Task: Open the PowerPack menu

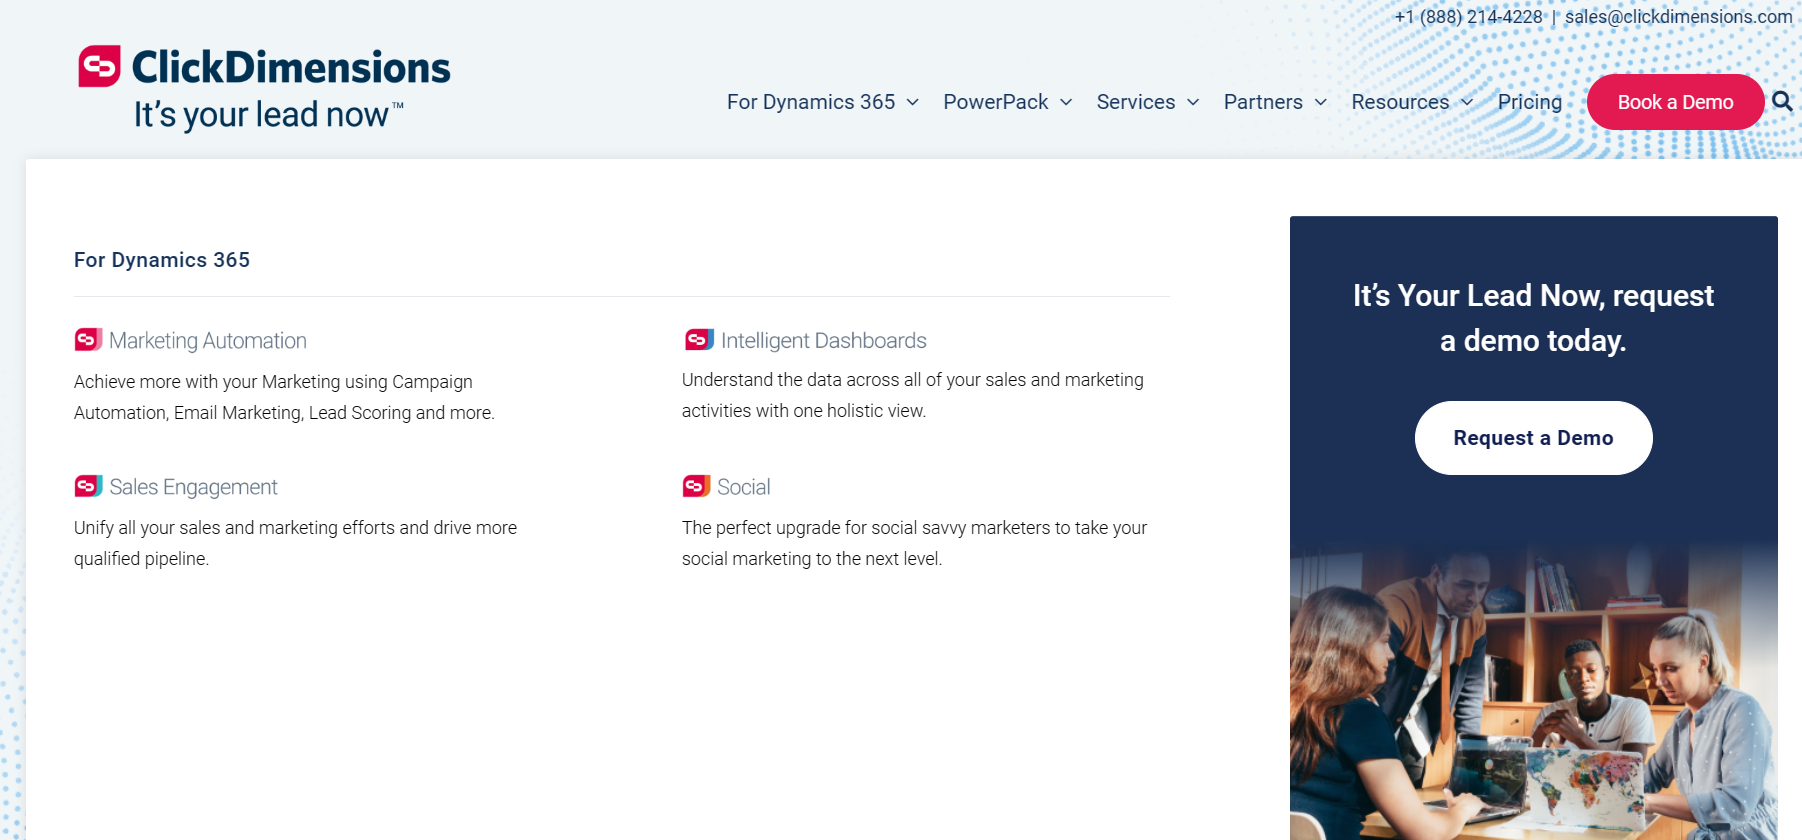Action: [996, 102]
